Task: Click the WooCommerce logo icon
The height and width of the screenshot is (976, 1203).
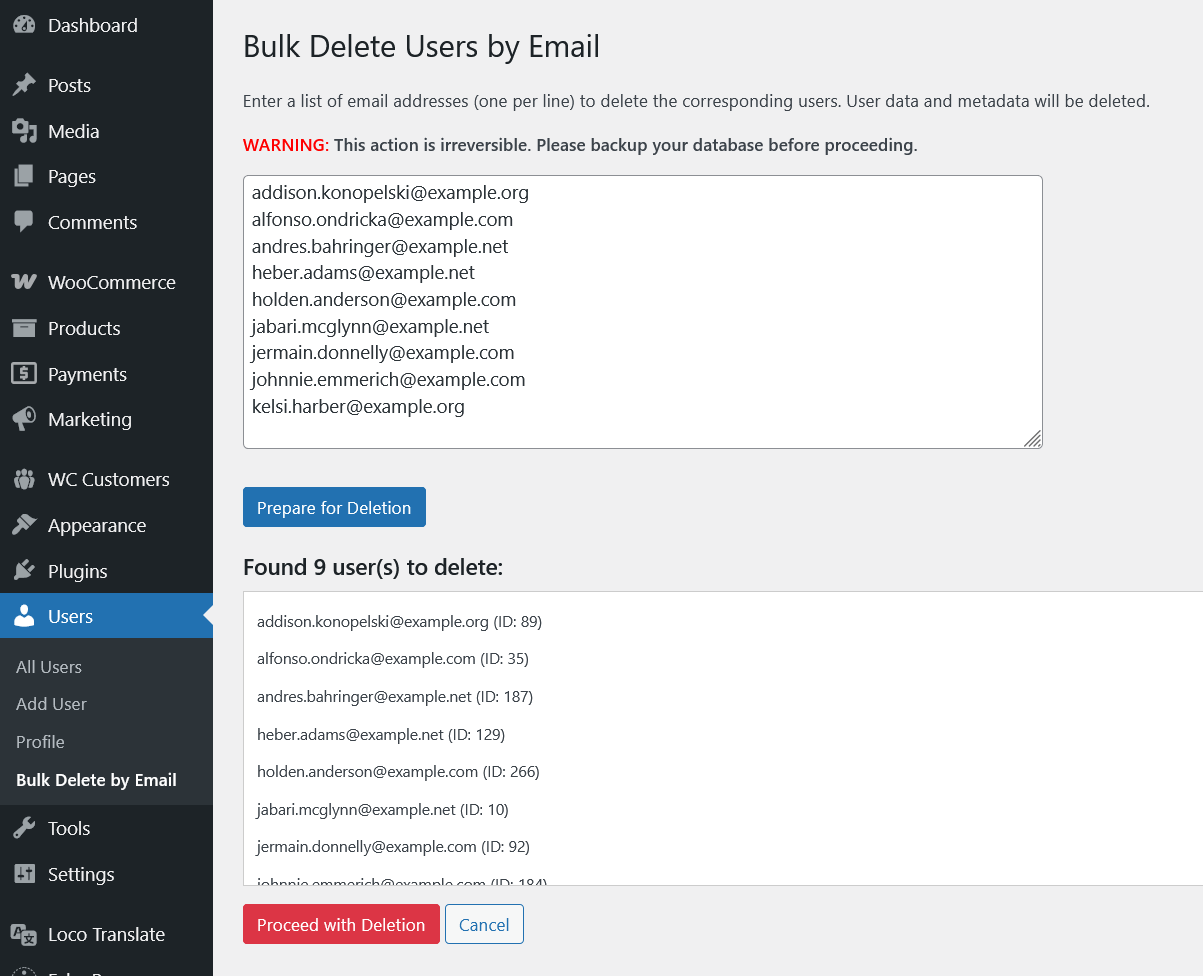Action: (x=24, y=282)
